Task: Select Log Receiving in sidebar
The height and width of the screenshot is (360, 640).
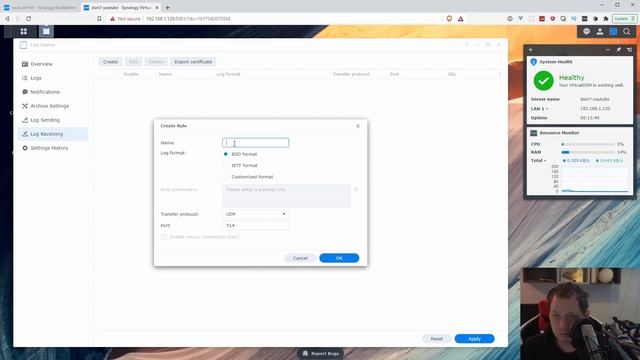Action: pyautogui.click(x=53, y=134)
